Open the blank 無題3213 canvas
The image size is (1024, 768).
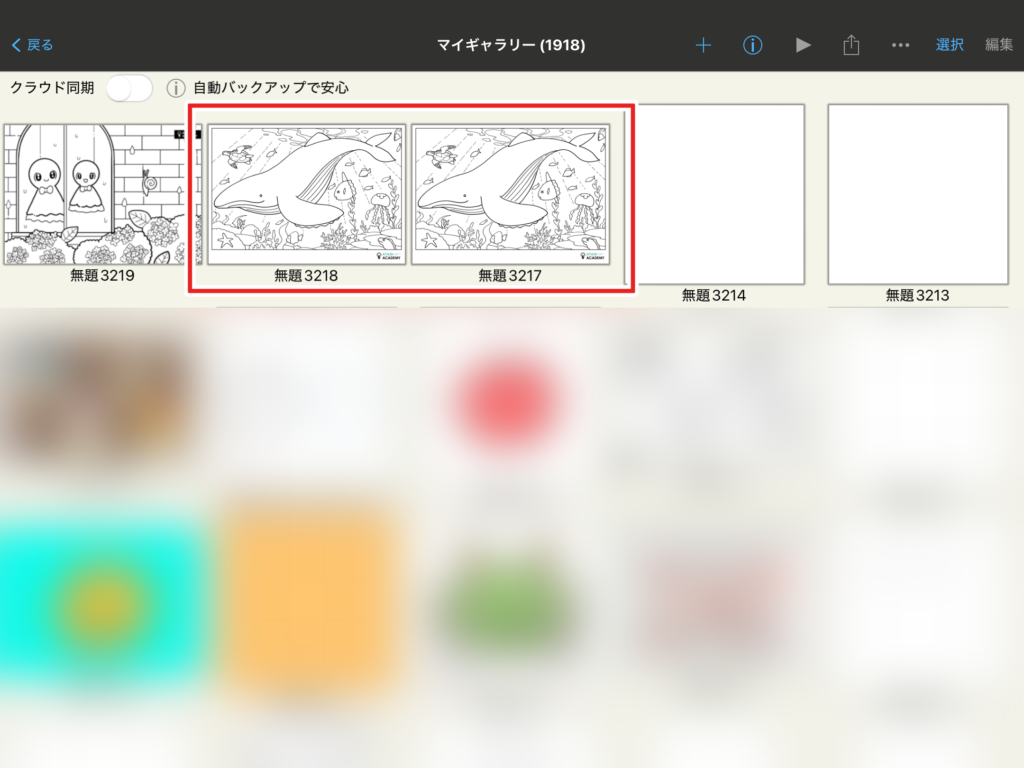click(x=917, y=194)
